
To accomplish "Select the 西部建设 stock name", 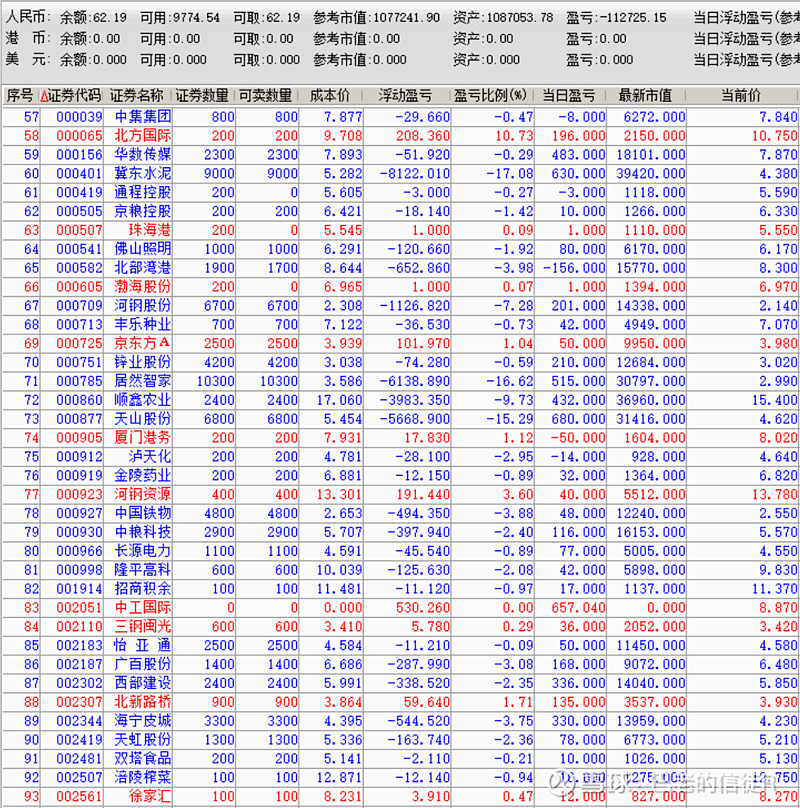I will [x=143, y=683].
